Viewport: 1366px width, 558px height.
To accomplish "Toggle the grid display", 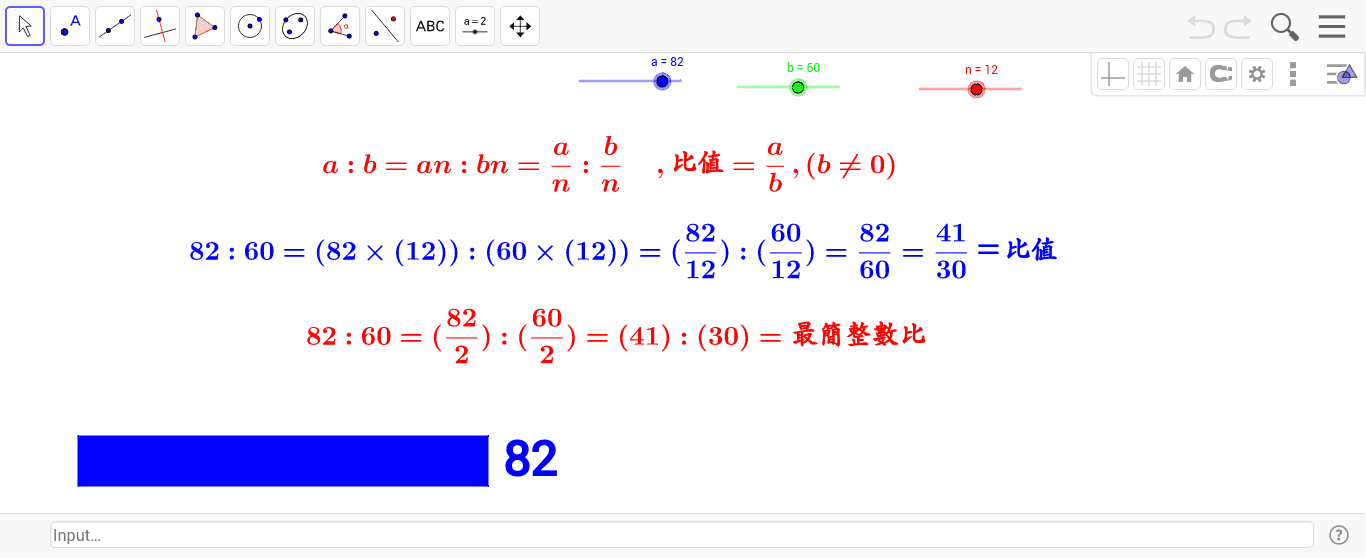I will pyautogui.click(x=1149, y=74).
